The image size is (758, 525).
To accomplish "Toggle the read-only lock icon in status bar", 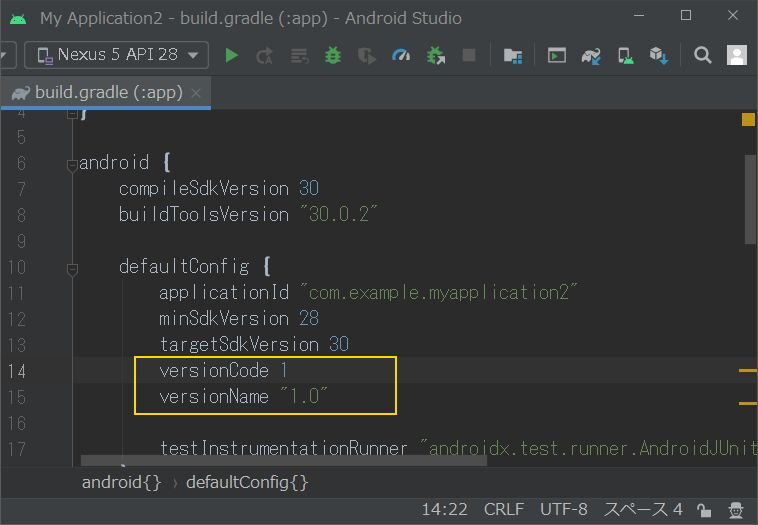I will 704,510.
